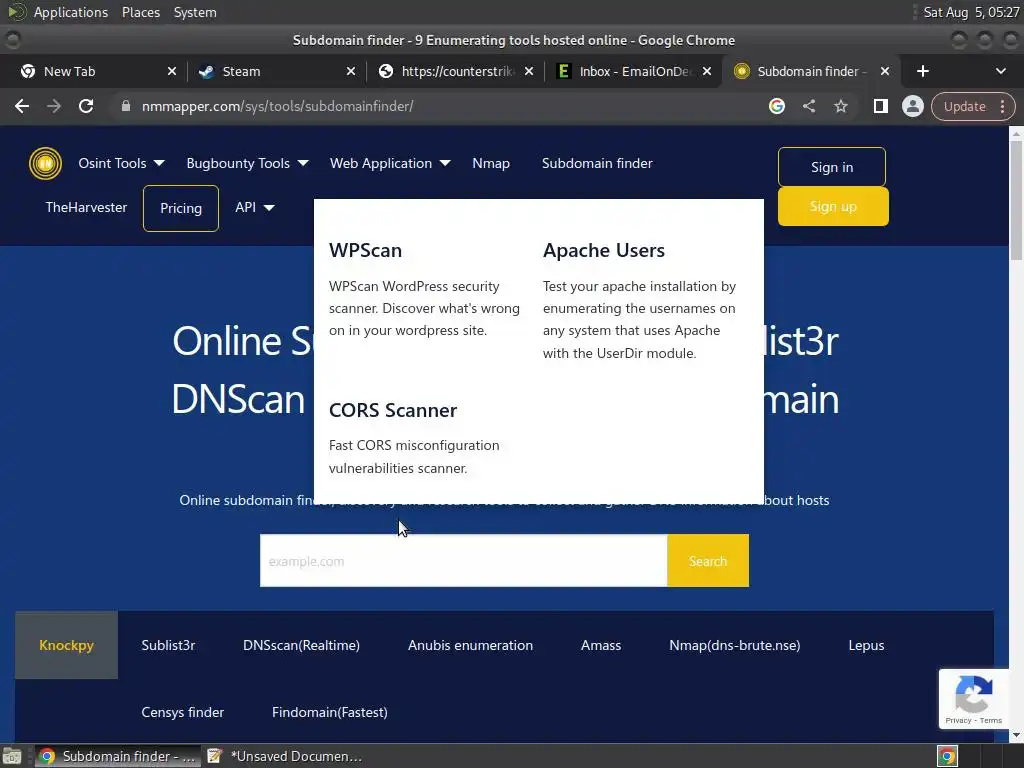The image size is (1024, 768).
Task: Click the example.com domain input field
Action: tap(464, 561)
